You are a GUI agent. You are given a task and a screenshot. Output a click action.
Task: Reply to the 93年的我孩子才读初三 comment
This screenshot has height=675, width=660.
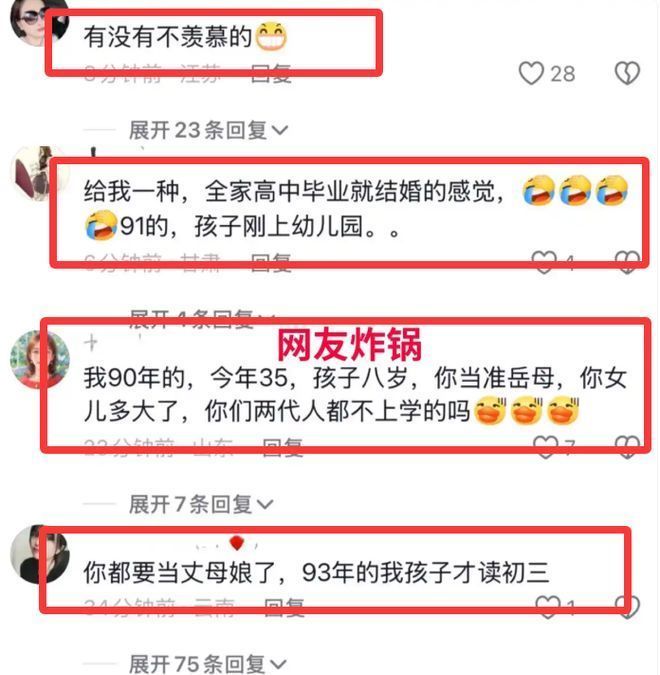click(284, 607)
